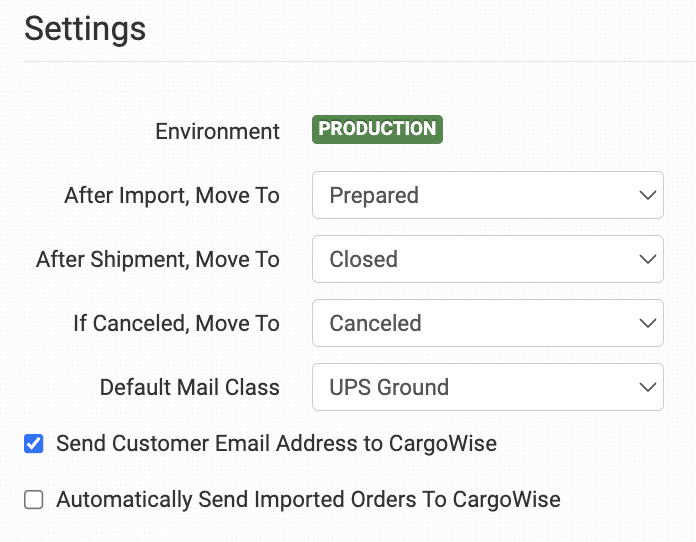The image size is (696, 542).
Task: Click the Send Customer Email Address to CargoWise label
Action: point(276,444)
